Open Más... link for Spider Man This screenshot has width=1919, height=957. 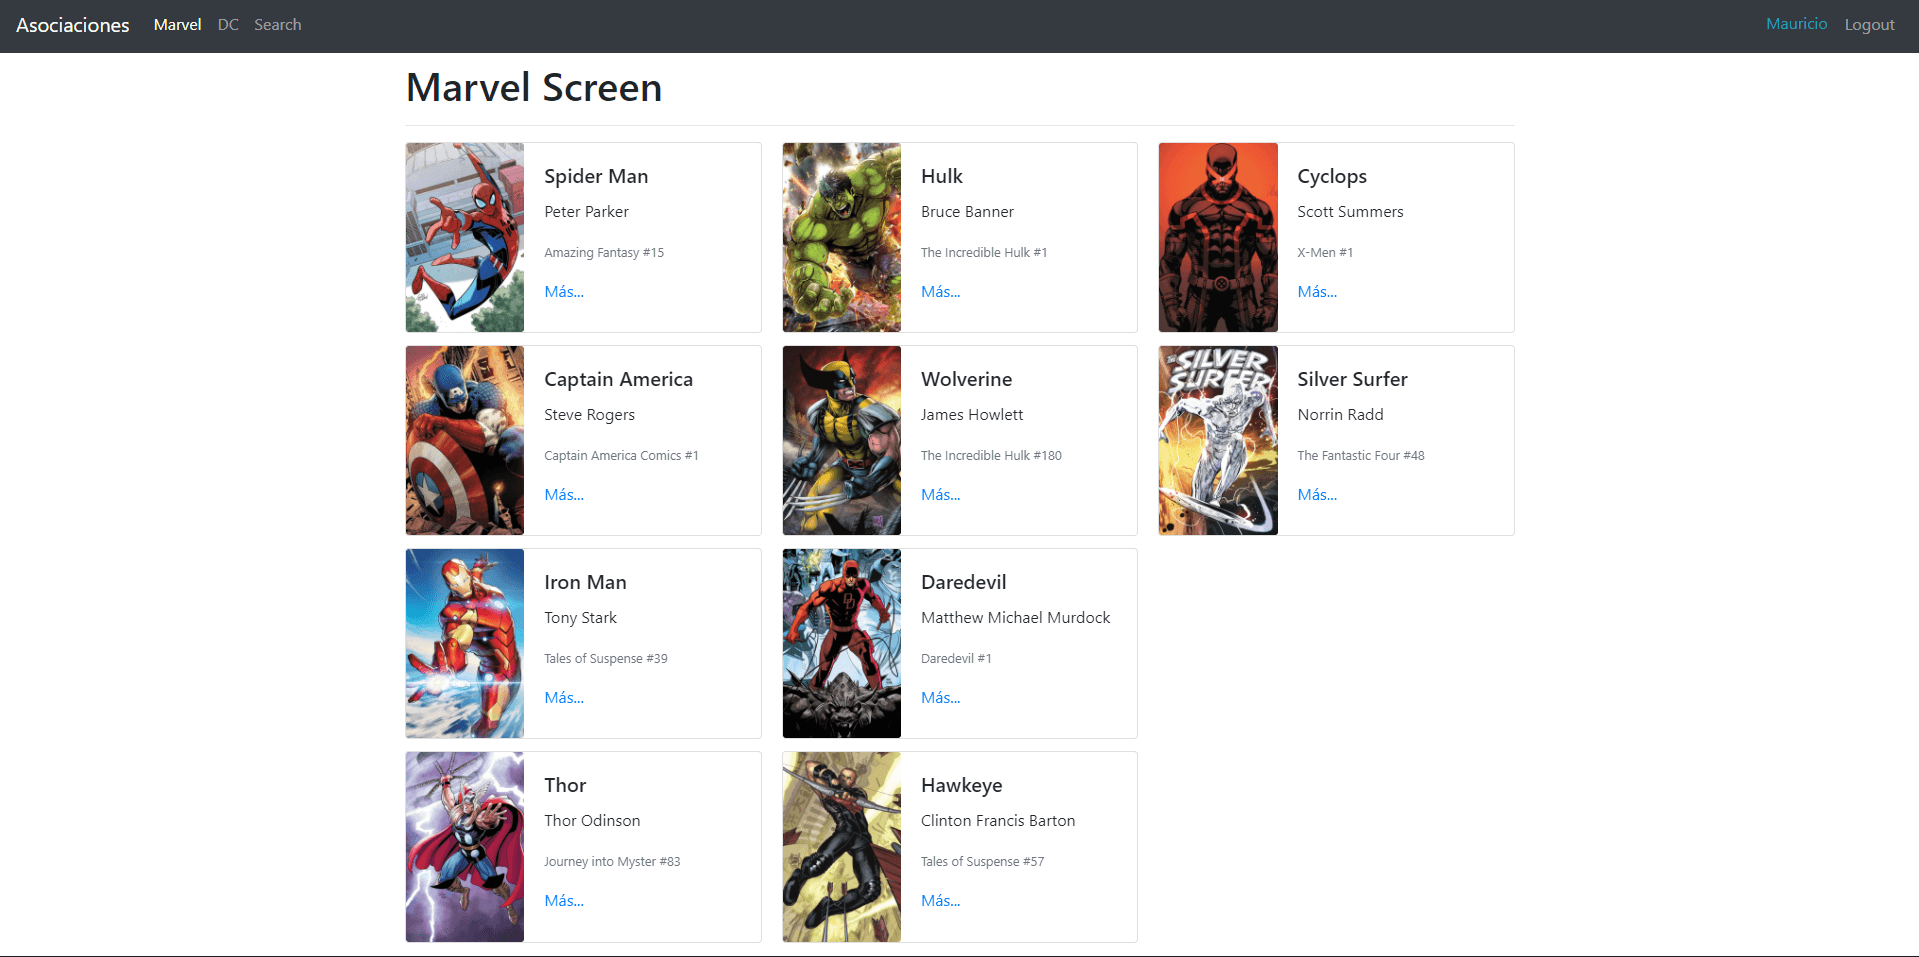pos(564,292)
